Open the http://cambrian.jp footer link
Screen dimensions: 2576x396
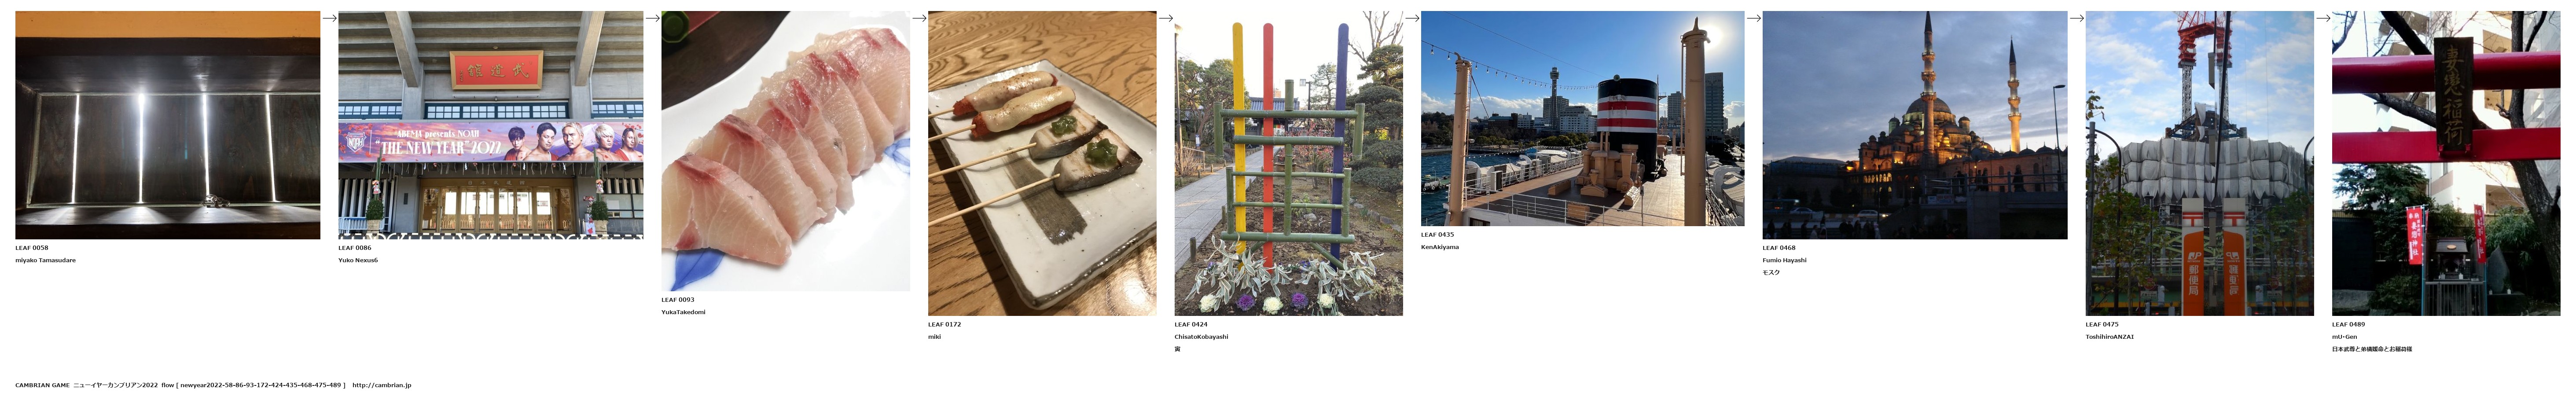[x=382, y=385]
